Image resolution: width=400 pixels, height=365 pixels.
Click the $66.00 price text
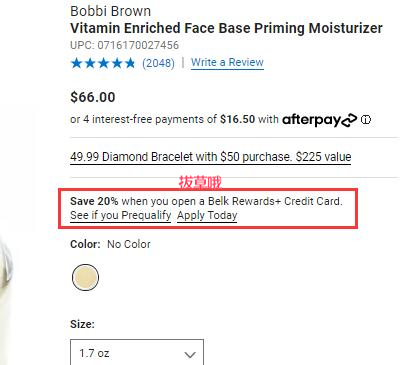[x=93, y=97]
